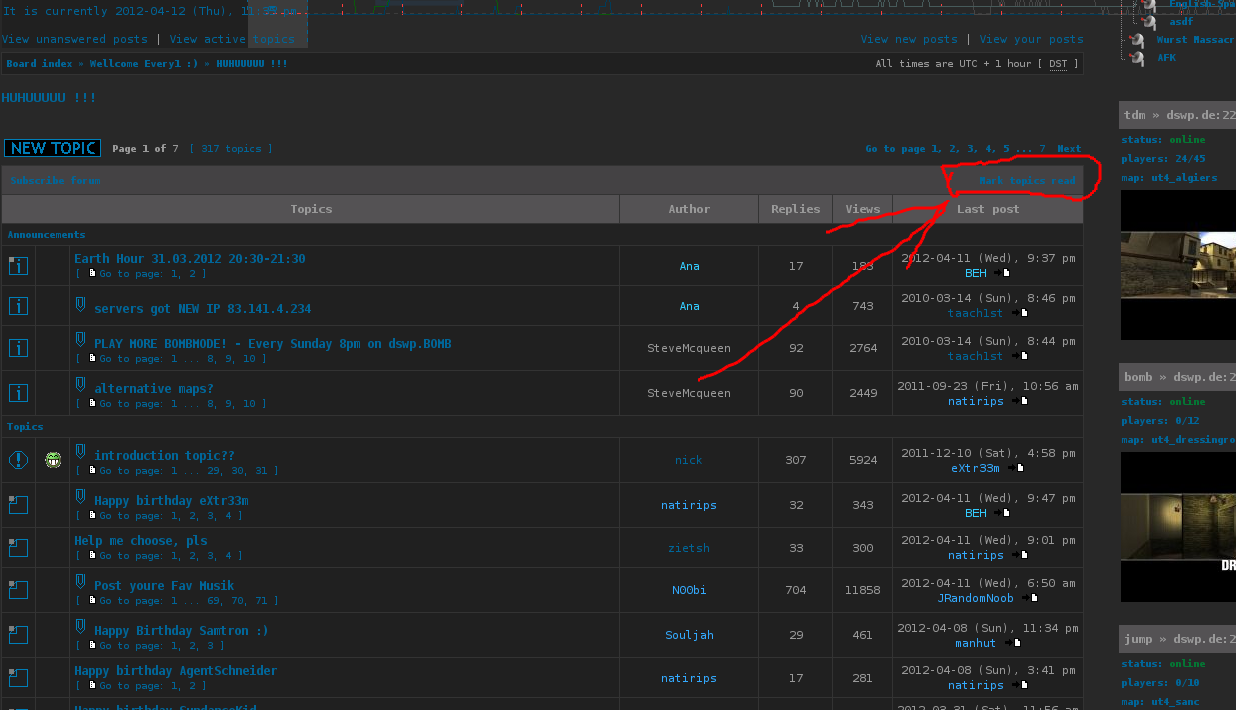This screenshot has height=710, width=1236.
Task: Click the attachment paperclip on 'alternative maps?' topic
Action: (x=81, y=384)
